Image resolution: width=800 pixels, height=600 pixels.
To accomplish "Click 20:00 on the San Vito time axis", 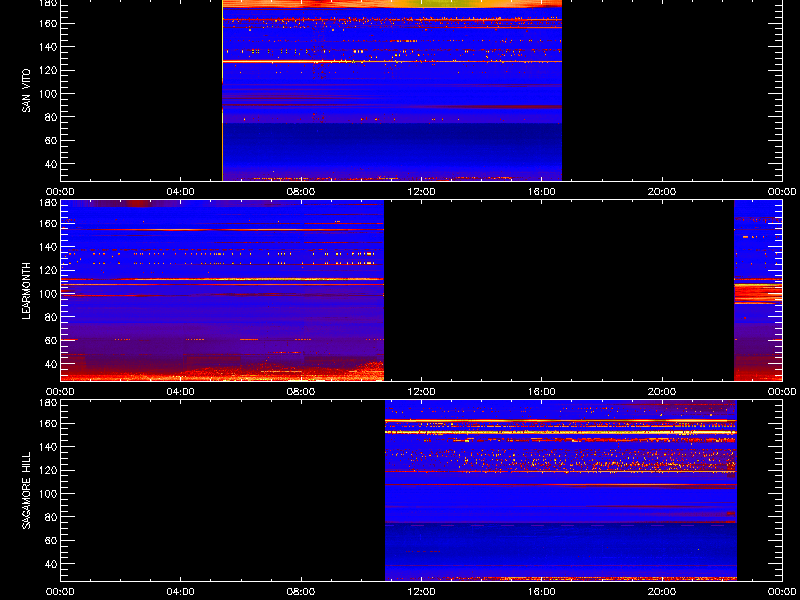I will pos(662,192).
